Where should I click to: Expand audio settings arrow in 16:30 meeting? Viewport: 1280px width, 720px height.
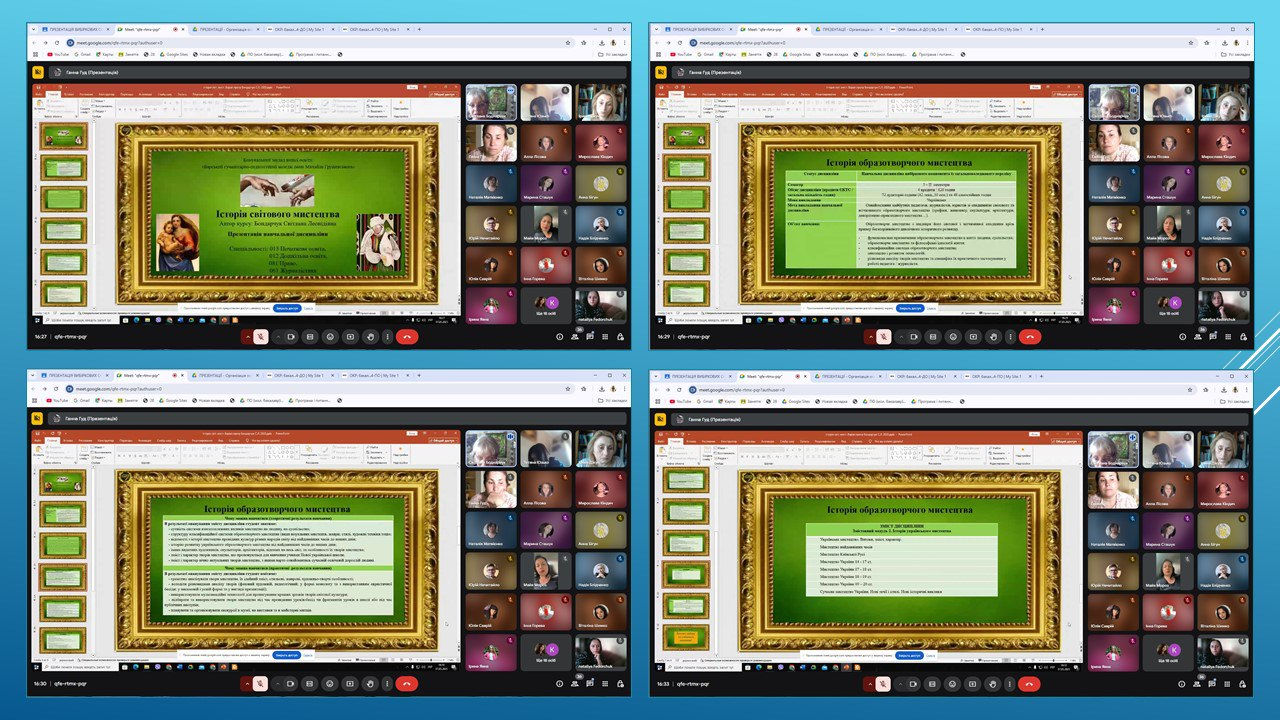point(248,684)
